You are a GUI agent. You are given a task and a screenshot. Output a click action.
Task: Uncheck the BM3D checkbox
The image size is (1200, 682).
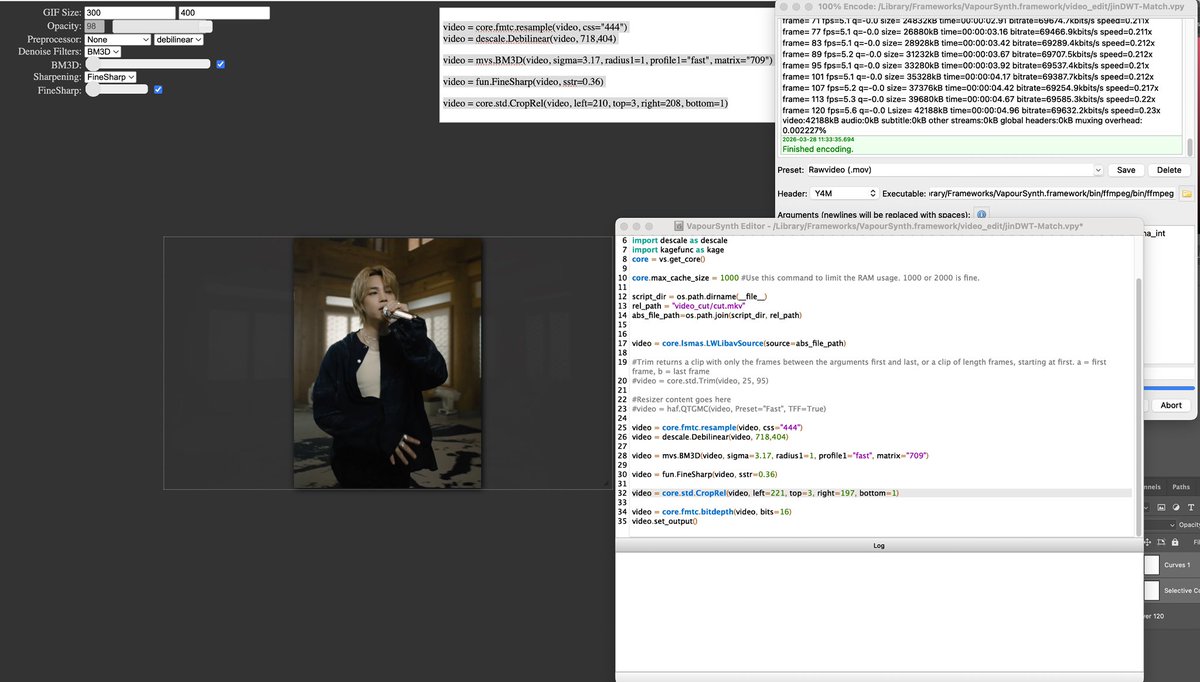[x=221, y=64]
